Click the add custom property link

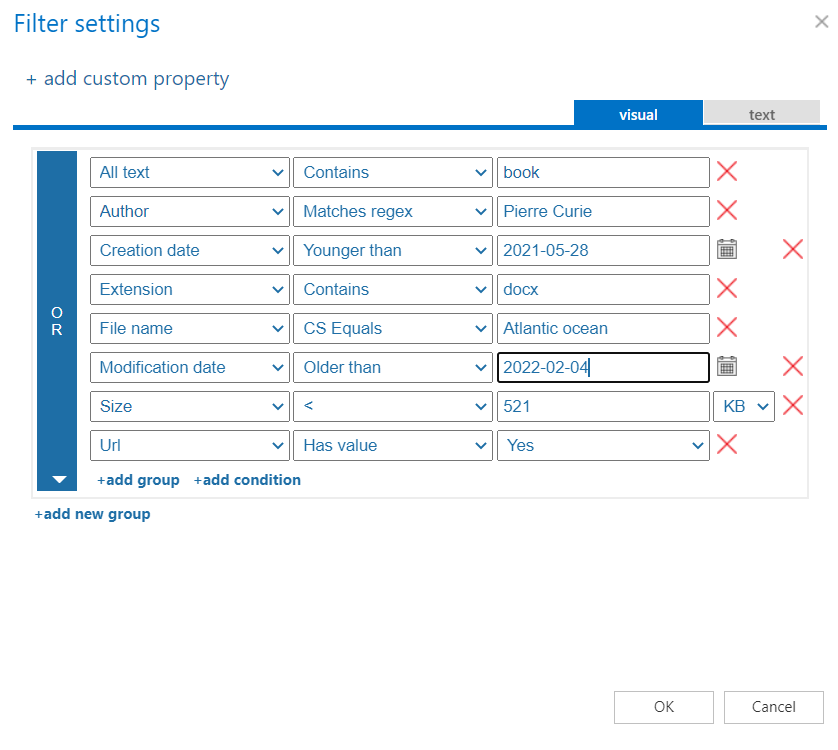[x=128, y=79]
